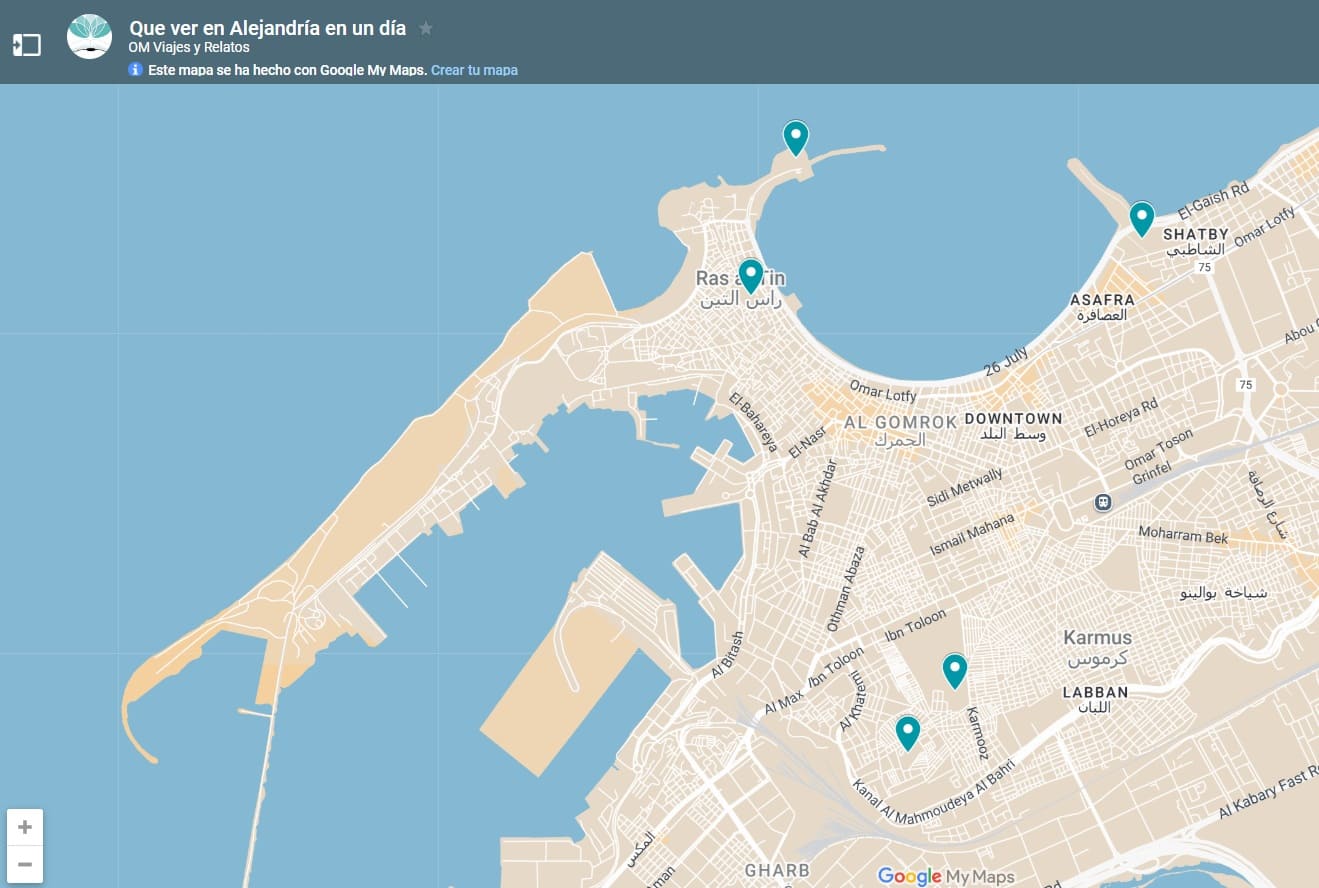Select the map pin above Kanal Al Mahmoudeya
The width and height of the screenshot is (1319, 888).
(908, 733)
